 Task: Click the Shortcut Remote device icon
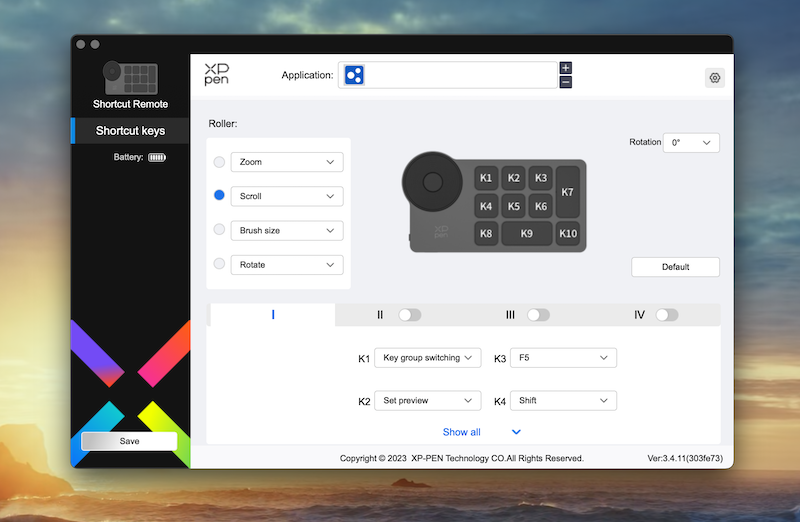[130, 78]
